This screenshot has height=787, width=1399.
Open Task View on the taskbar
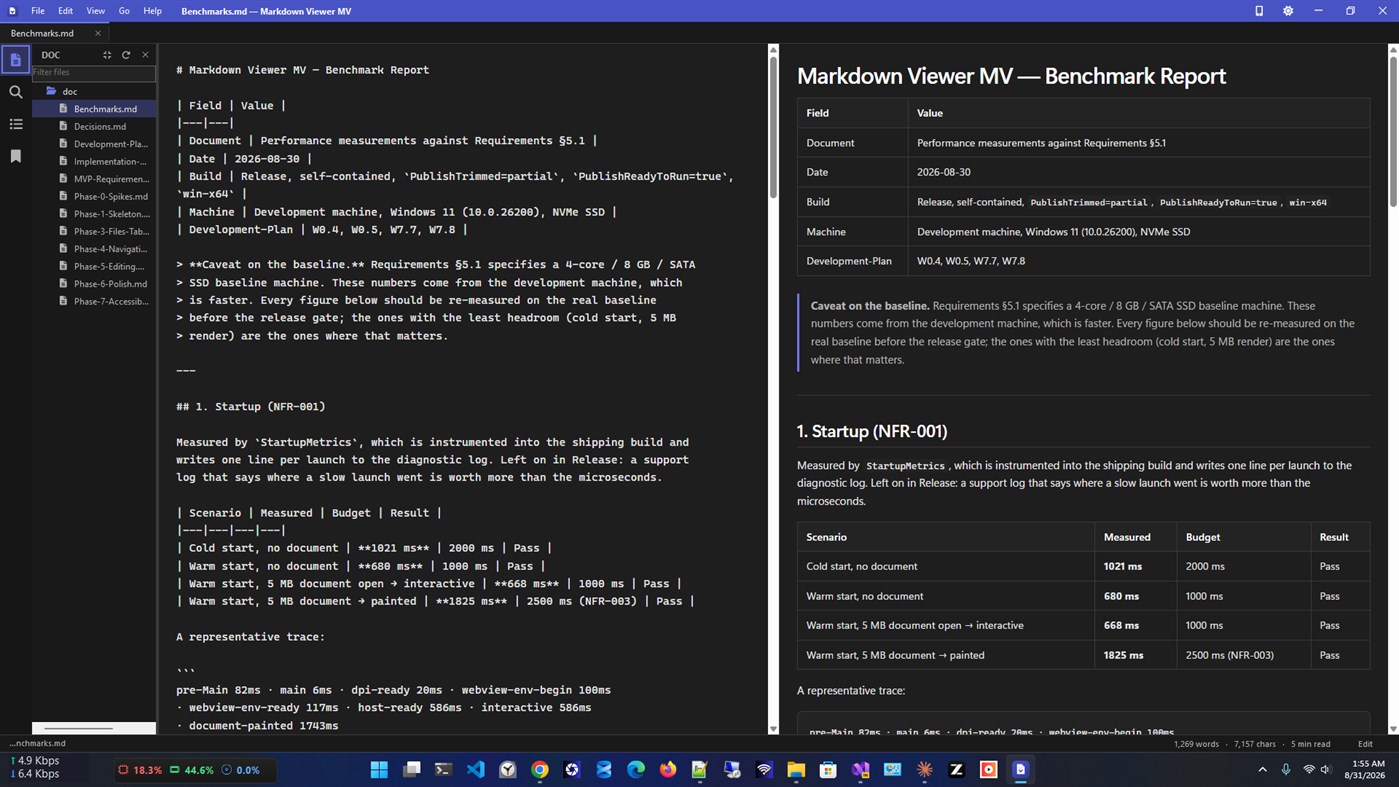coord(411,769)
